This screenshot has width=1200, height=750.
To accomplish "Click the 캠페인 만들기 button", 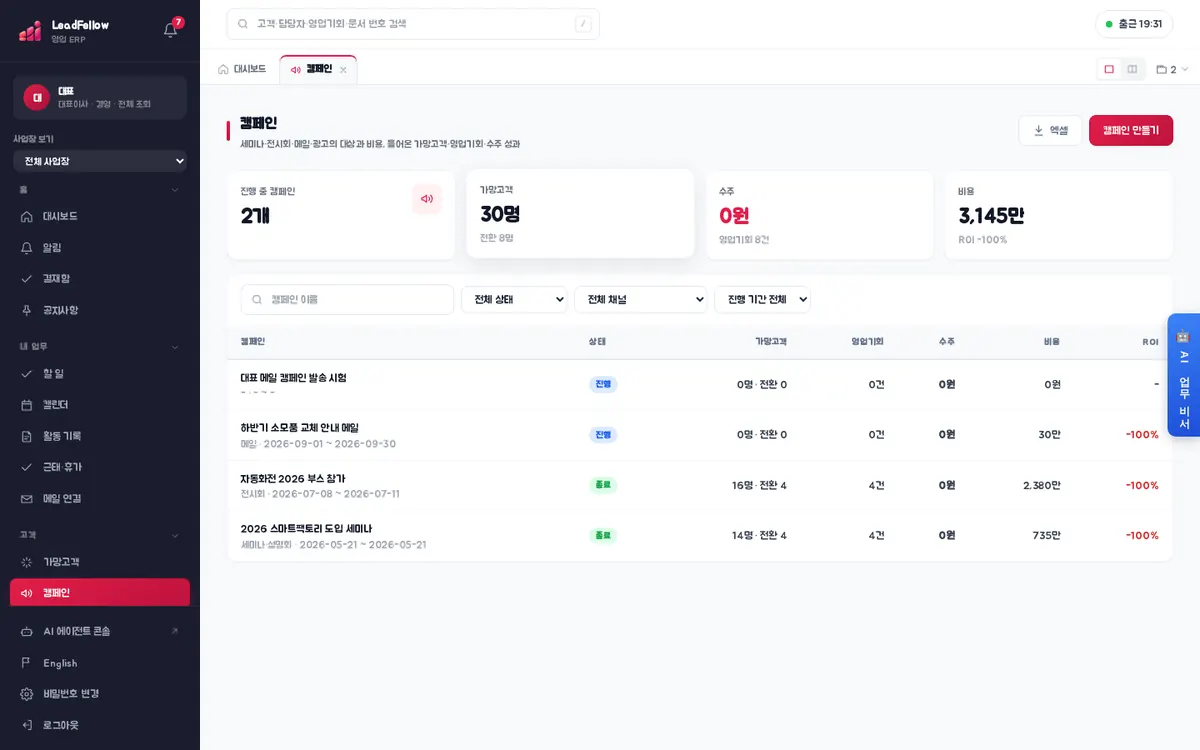I will click(x=1131, y=130).
